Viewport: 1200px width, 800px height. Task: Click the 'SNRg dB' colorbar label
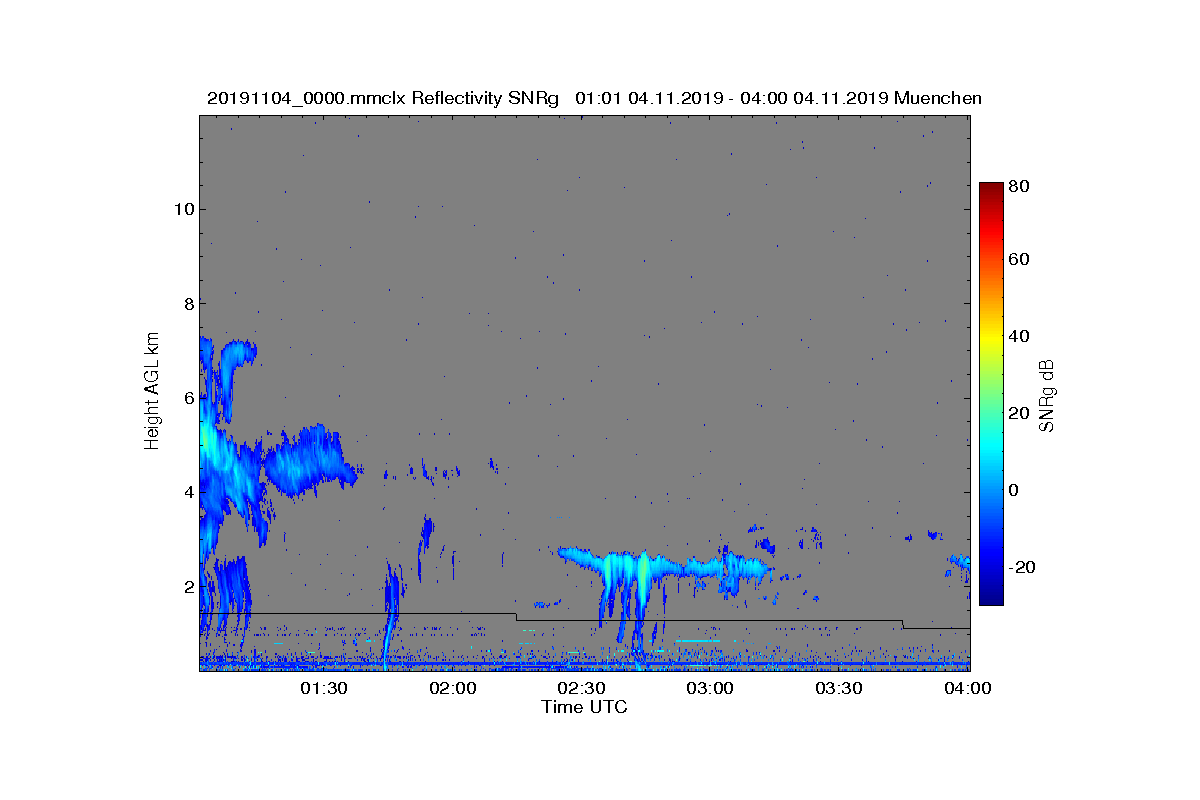point(1047,395)
